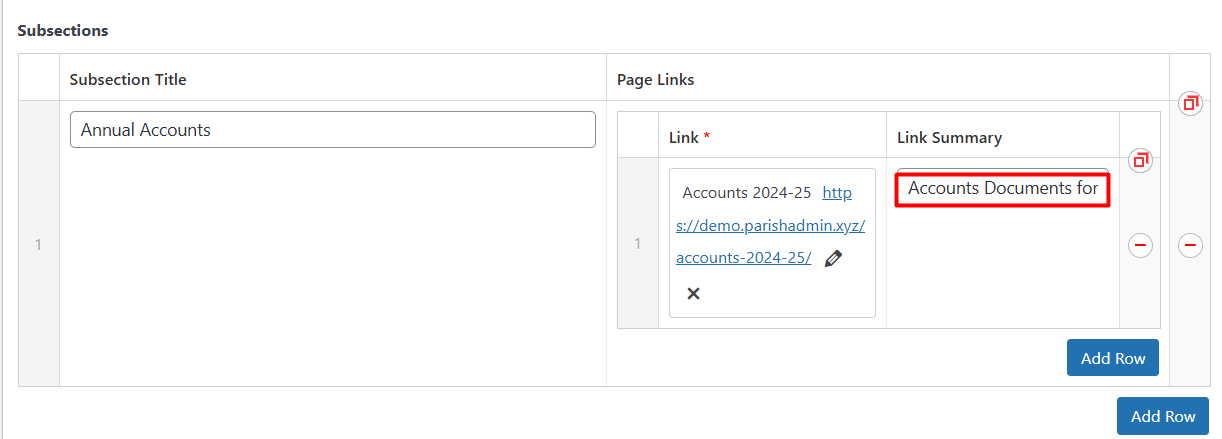Click the pencil edit icon for the Accounts link
The height and width of the screenshot is (439, 1222).
pyautogui.click(x=833, y=259)
